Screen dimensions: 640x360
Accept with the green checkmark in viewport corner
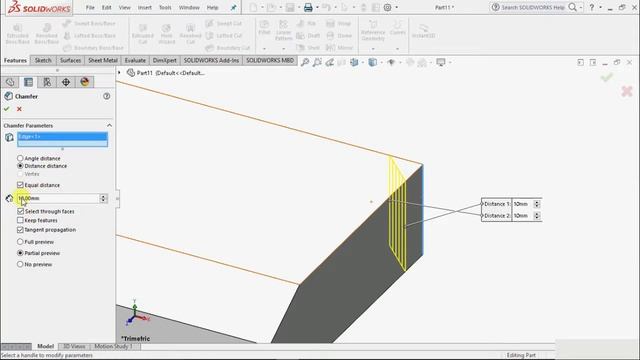607,77
